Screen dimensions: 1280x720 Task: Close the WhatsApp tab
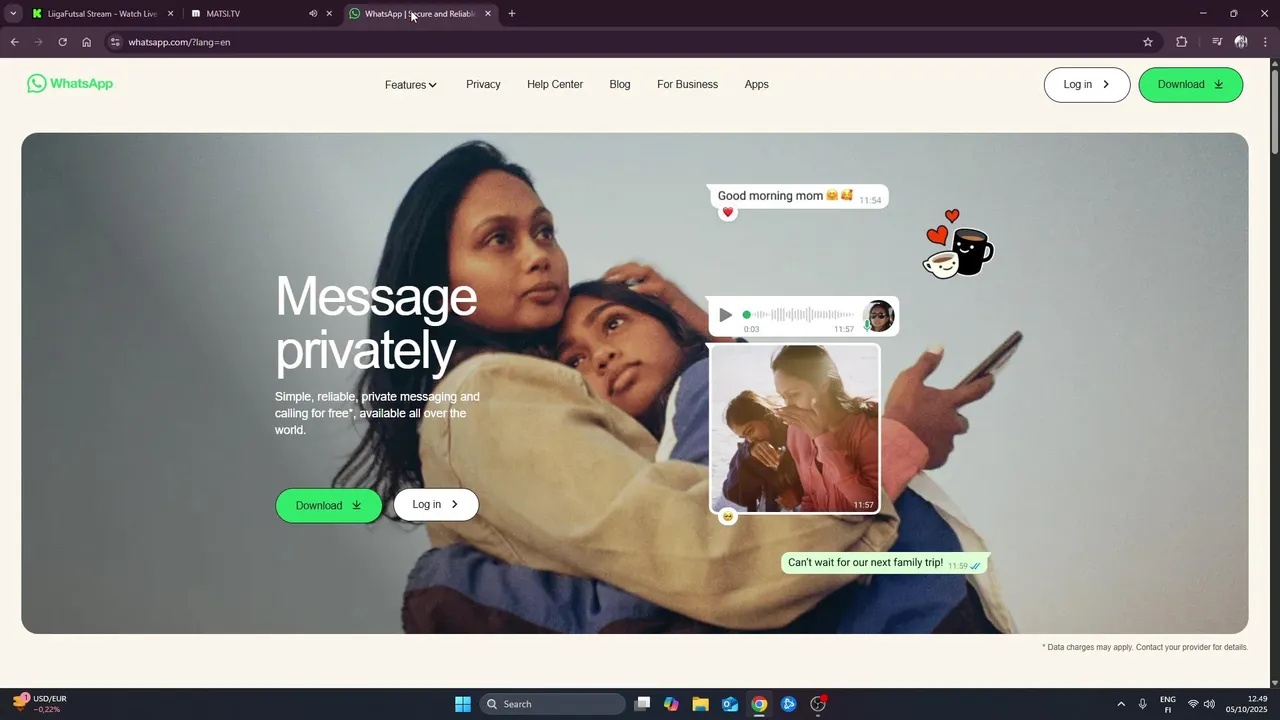tap(488, 14)
